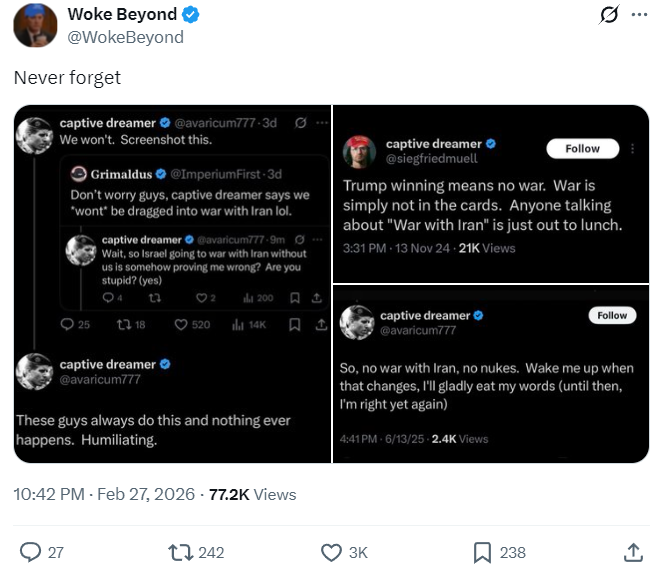
Task: Click the 10:42 PM Feb 27, 2026 timestamp
Action: coord(104,494)
